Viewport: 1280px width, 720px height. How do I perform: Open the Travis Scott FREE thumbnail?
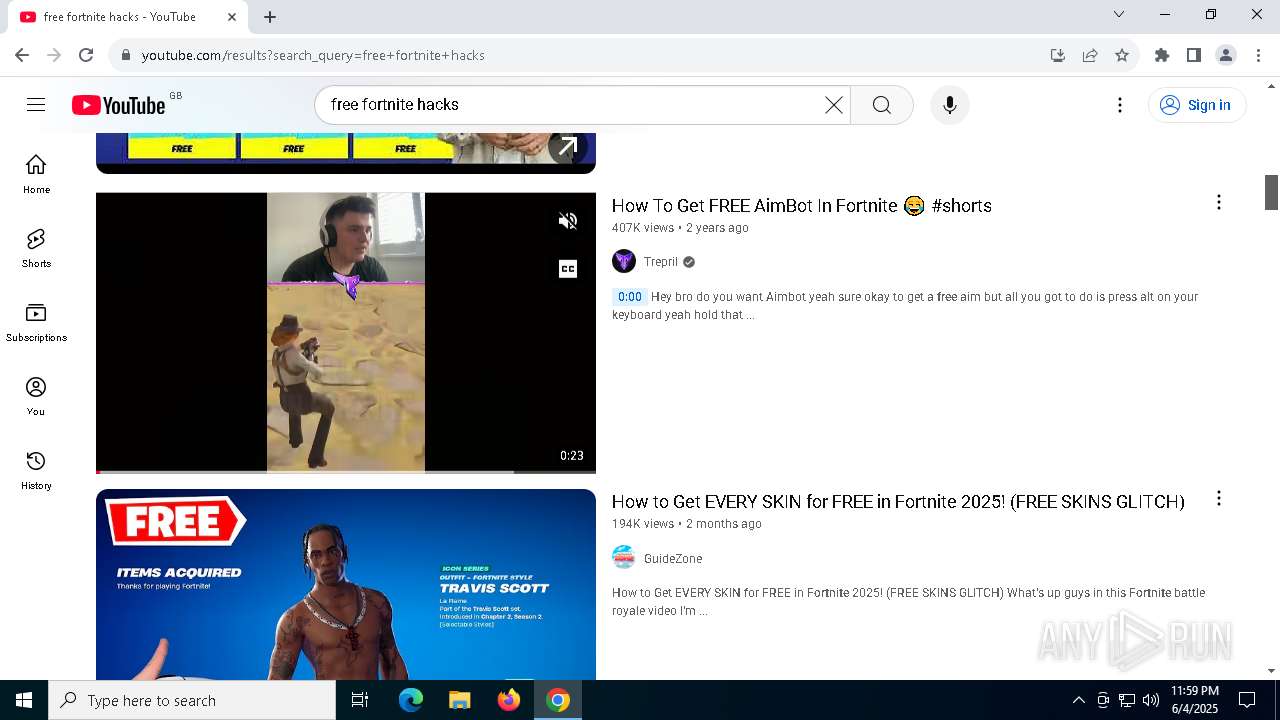pos(346,584)
